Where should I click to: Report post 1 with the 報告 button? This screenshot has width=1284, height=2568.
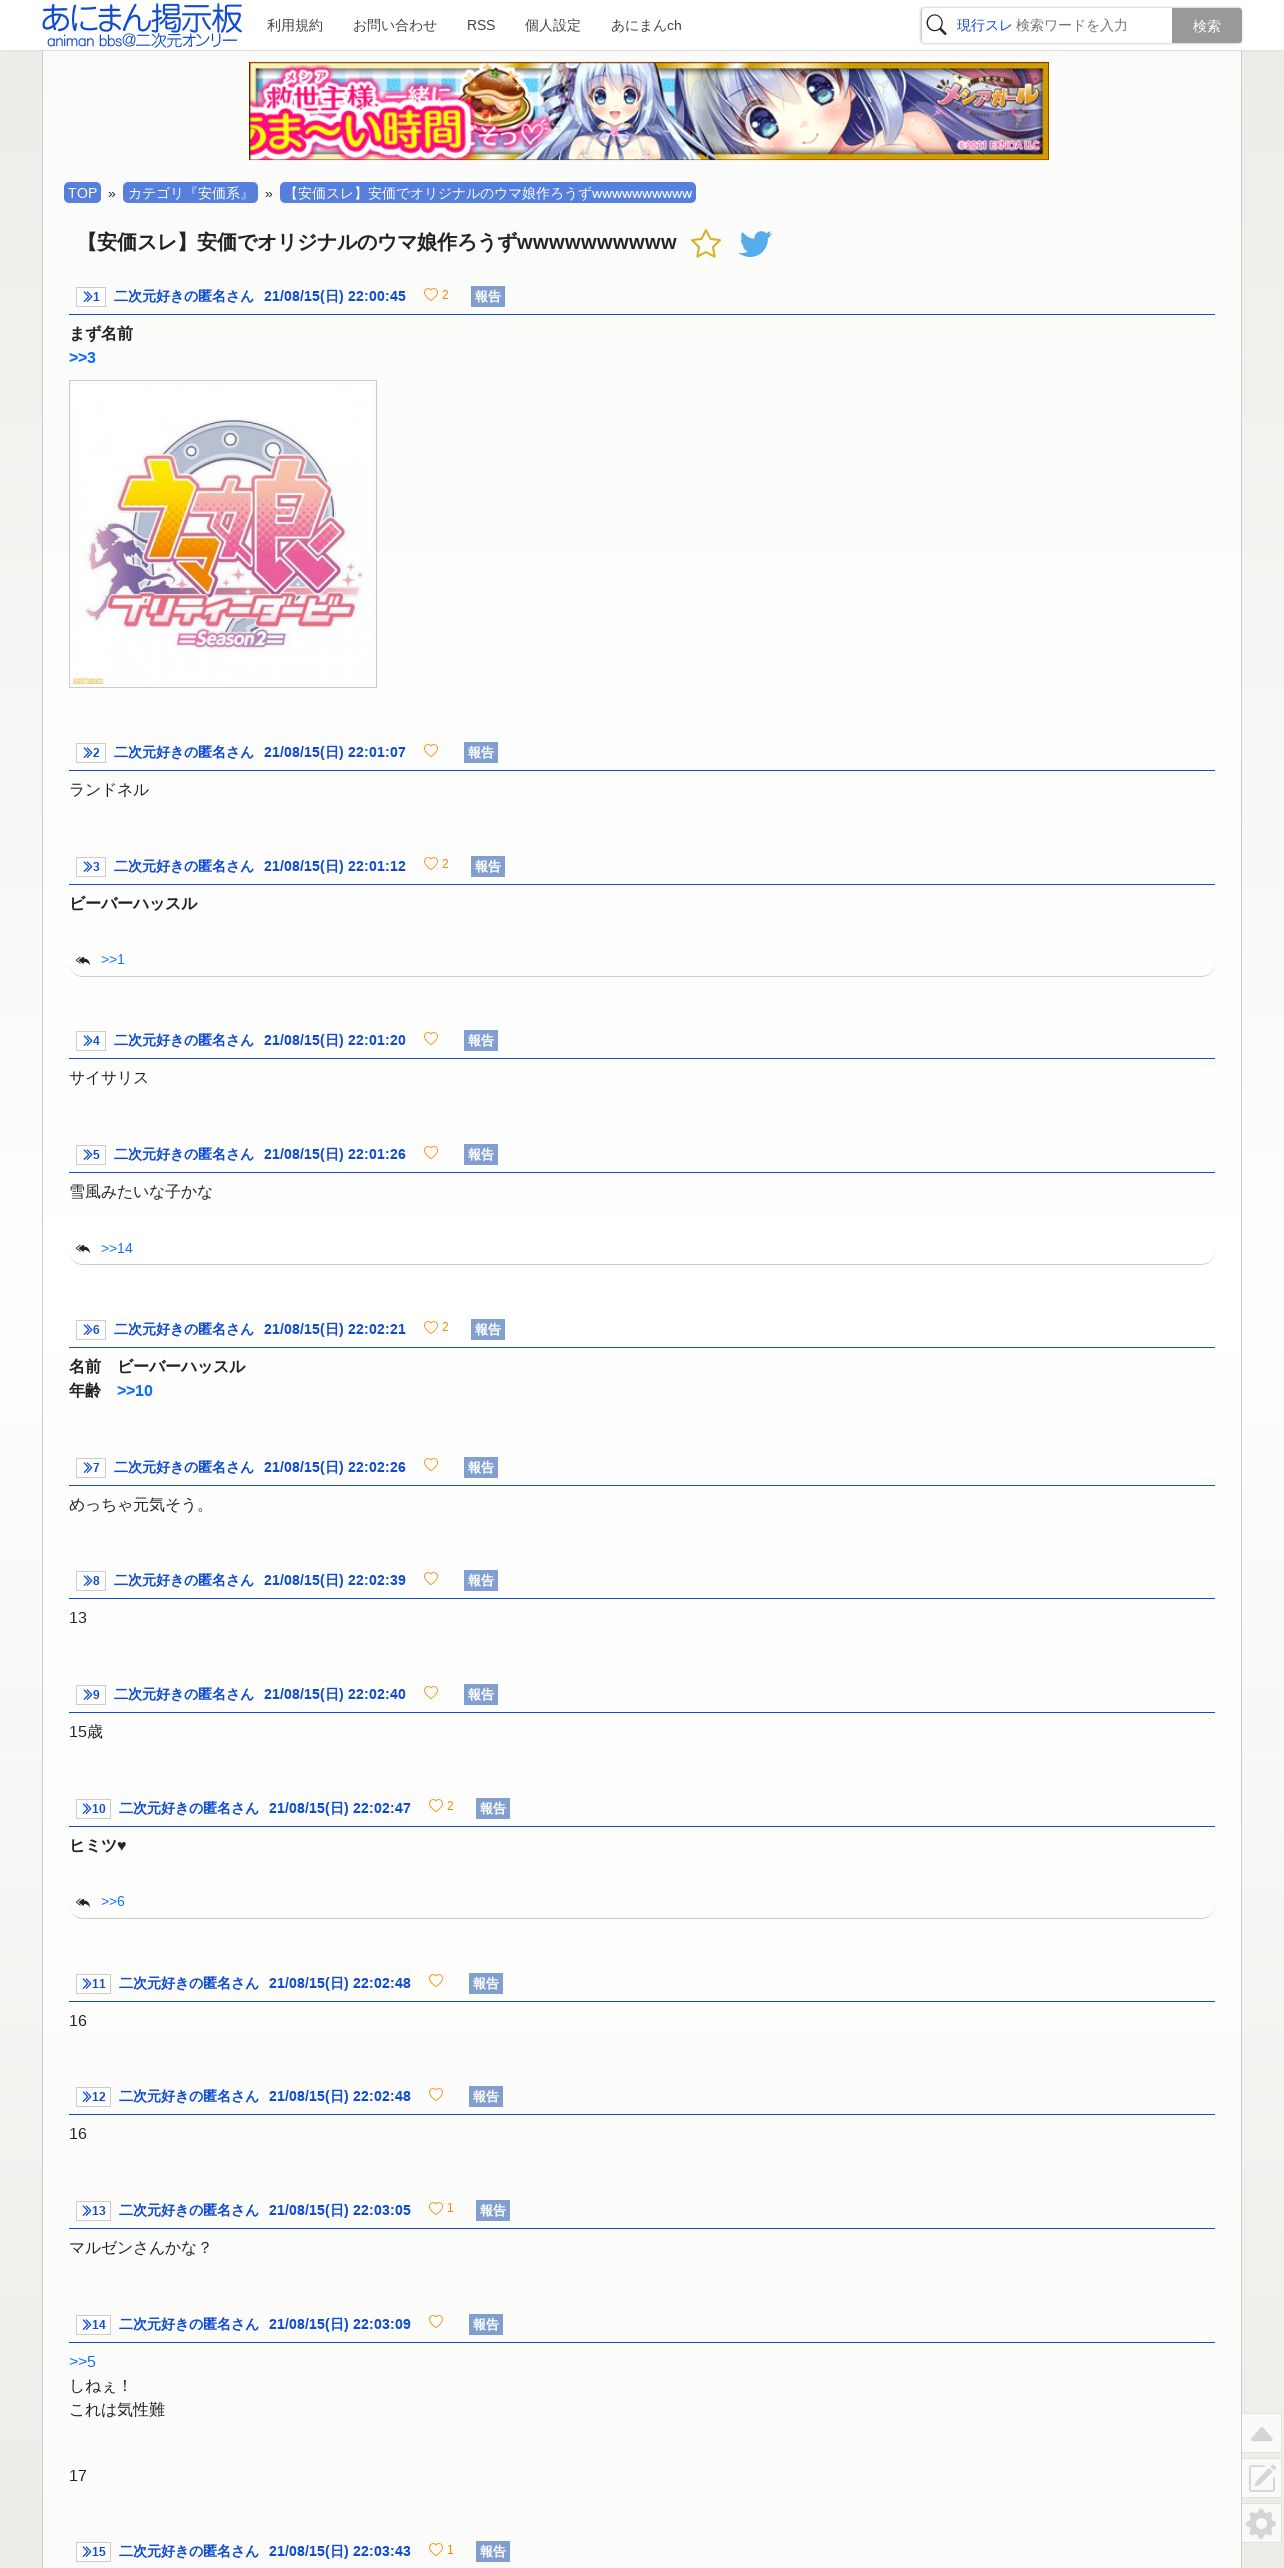(x=488, y=296)
